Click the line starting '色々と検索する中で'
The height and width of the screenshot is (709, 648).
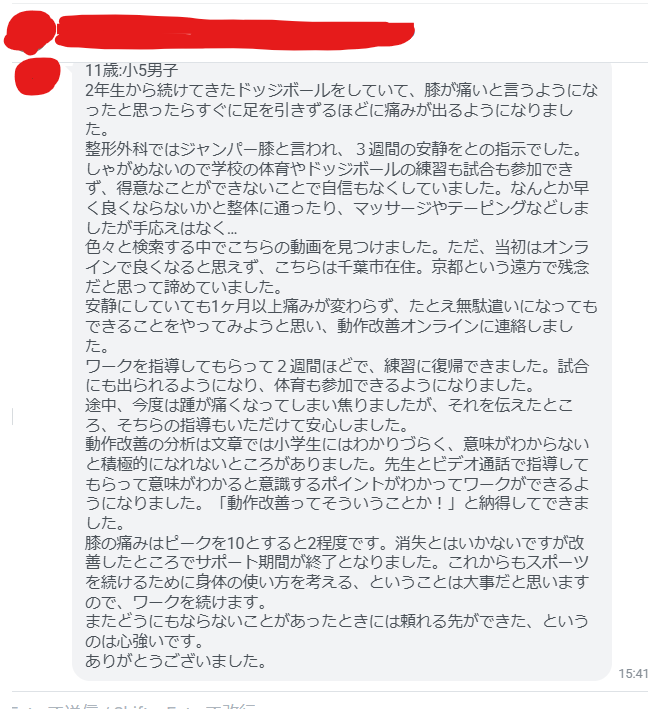(x=337, y=247)
